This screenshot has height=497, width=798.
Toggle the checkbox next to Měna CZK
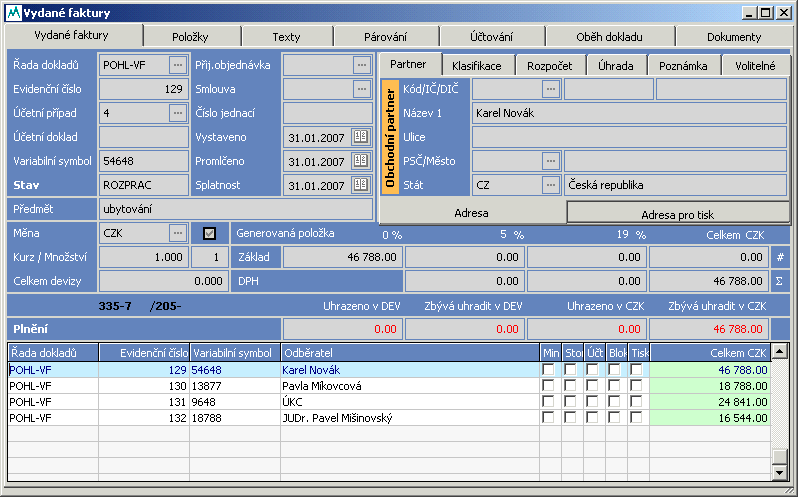(209, 233)
